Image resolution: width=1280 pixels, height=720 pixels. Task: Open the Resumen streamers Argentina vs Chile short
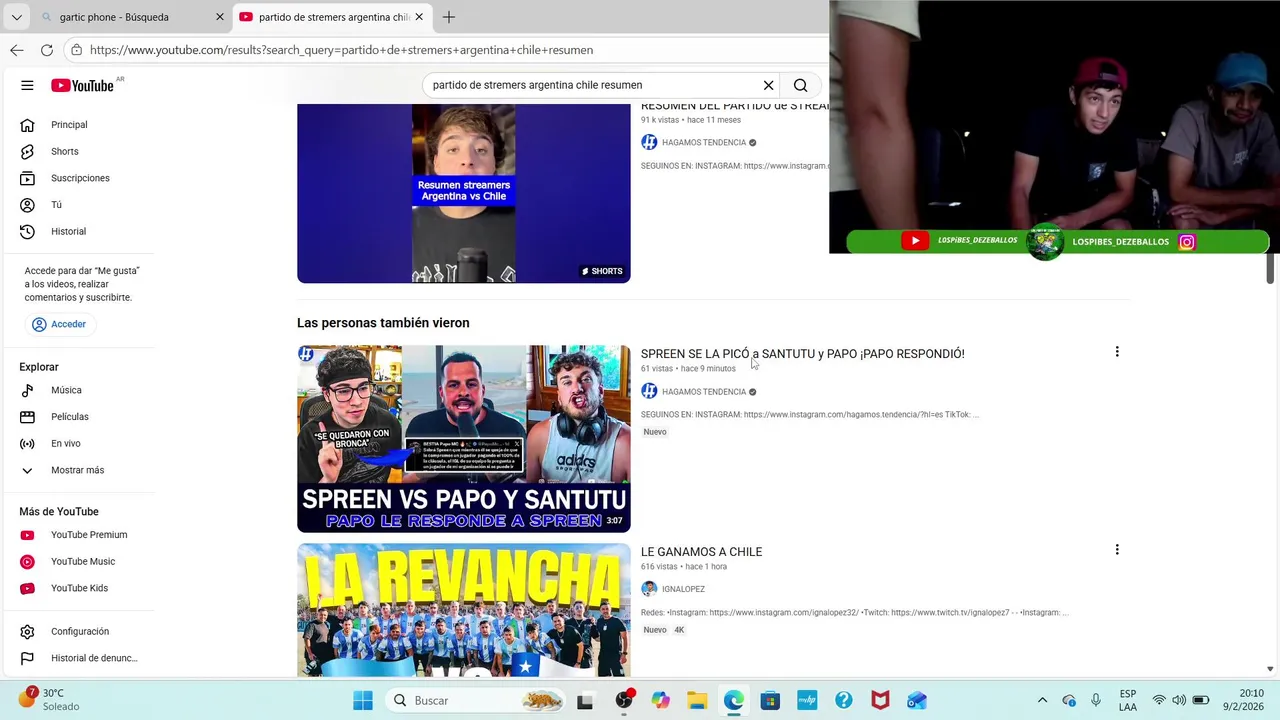pos(464,193)
